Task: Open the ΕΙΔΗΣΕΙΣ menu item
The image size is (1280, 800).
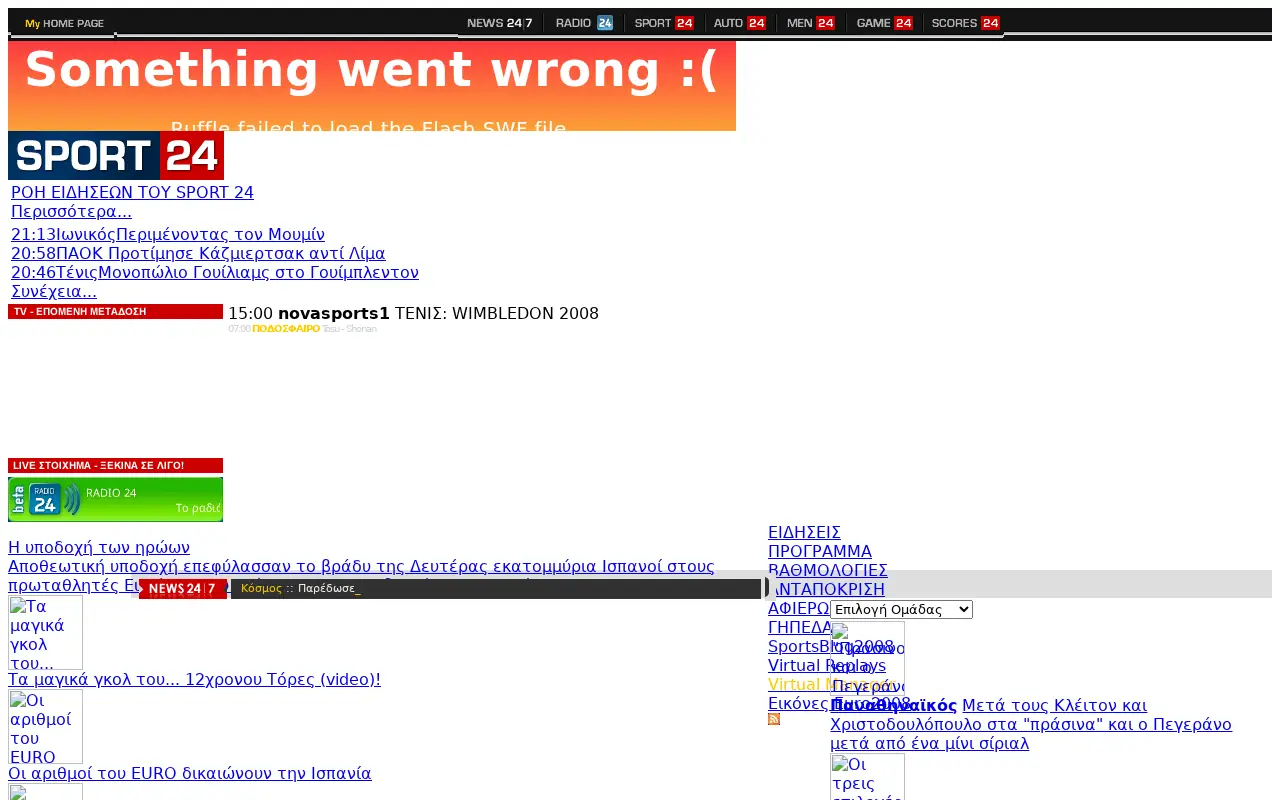Action: (804, 532)
